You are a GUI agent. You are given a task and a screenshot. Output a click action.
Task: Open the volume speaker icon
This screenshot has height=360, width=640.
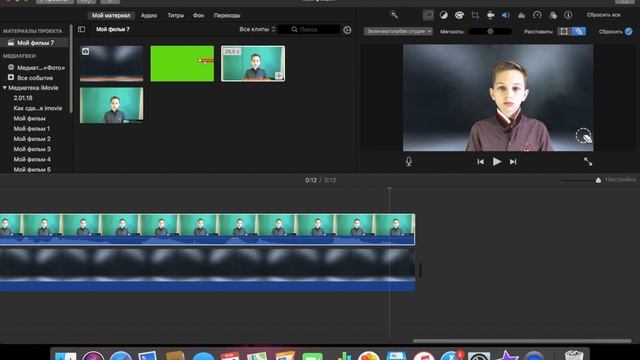506,15
